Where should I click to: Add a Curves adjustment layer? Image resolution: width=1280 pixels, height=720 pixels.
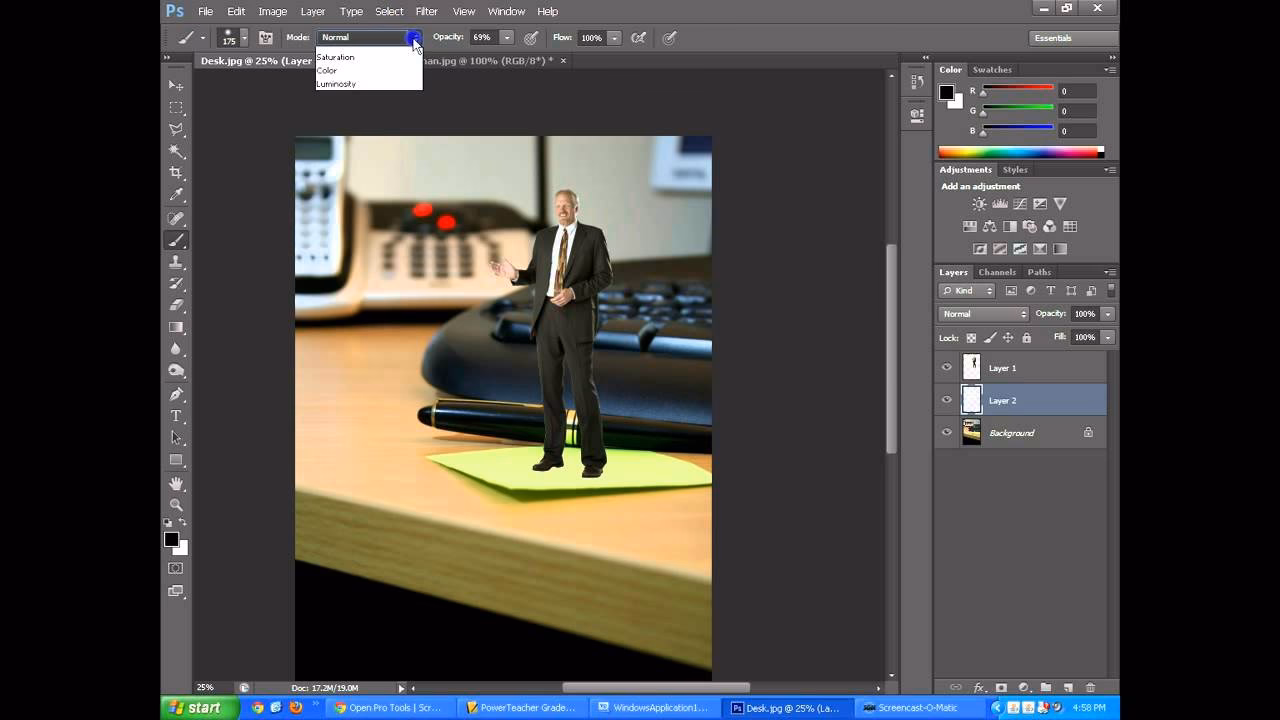click(x=1021, y=204)
